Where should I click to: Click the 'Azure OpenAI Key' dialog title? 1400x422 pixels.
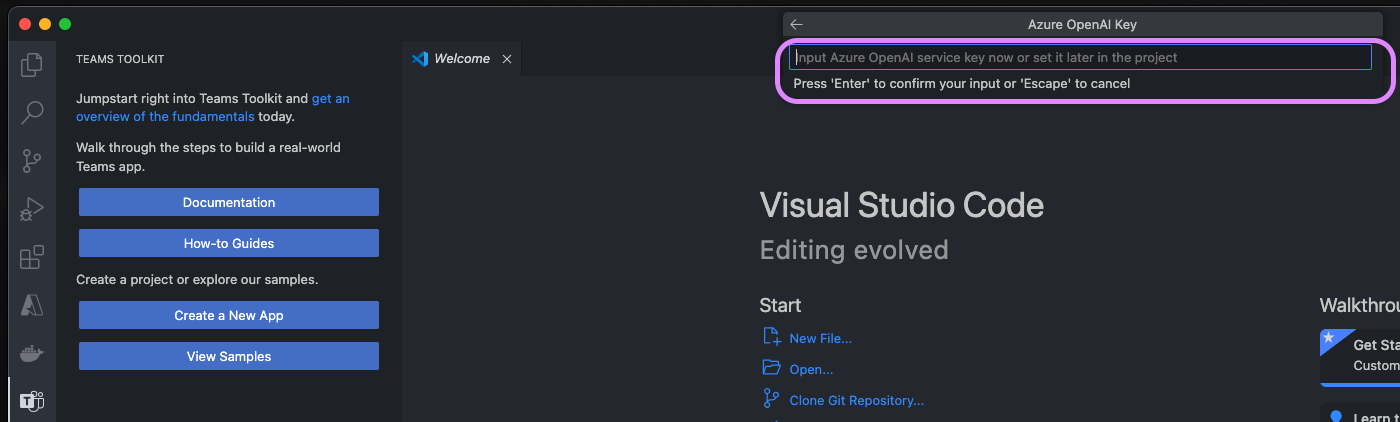coord(1082,25)
